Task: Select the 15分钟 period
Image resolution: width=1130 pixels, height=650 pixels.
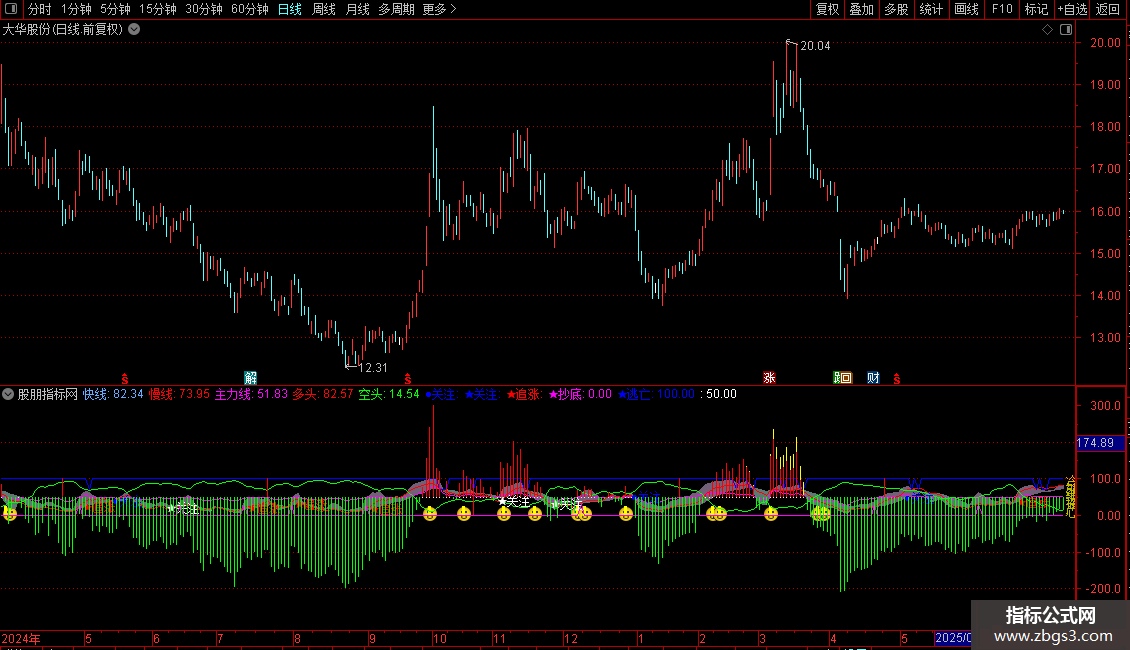Action: [157, 9]
